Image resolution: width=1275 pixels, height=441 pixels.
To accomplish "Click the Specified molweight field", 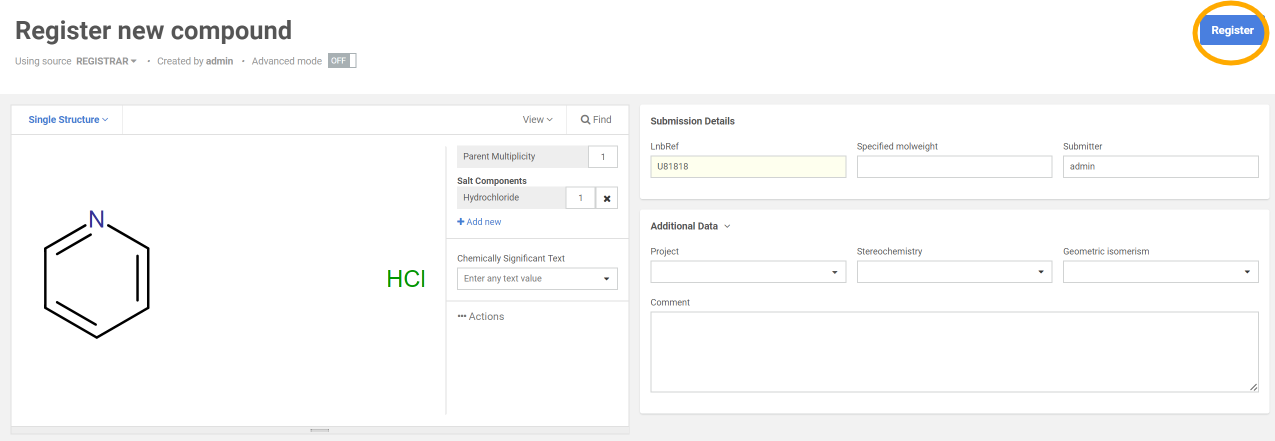I will click(954, 167).
